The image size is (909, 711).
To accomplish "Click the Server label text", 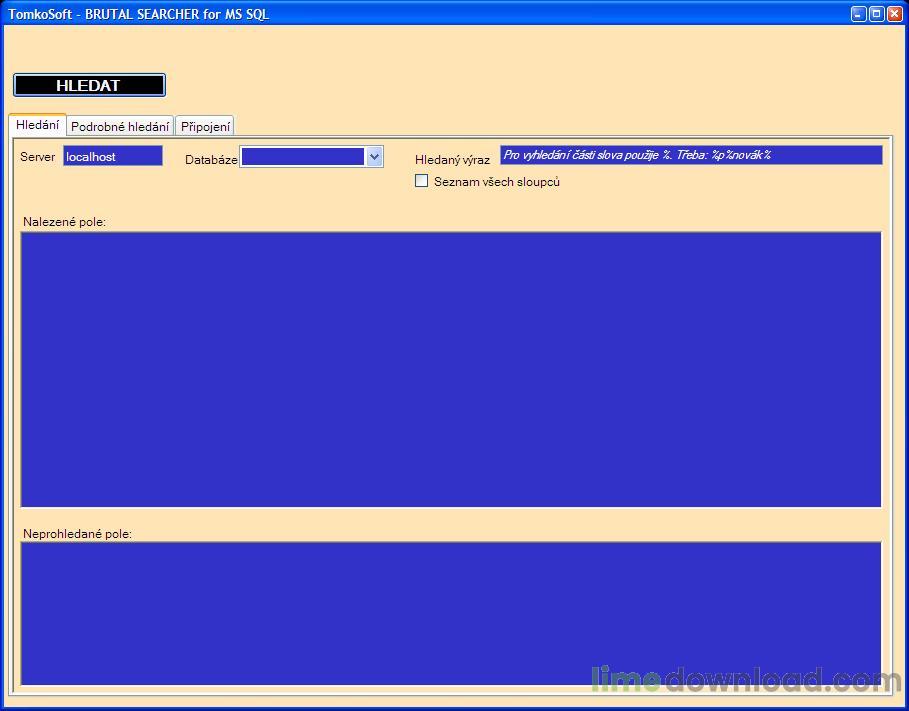I will pos(38,157).
